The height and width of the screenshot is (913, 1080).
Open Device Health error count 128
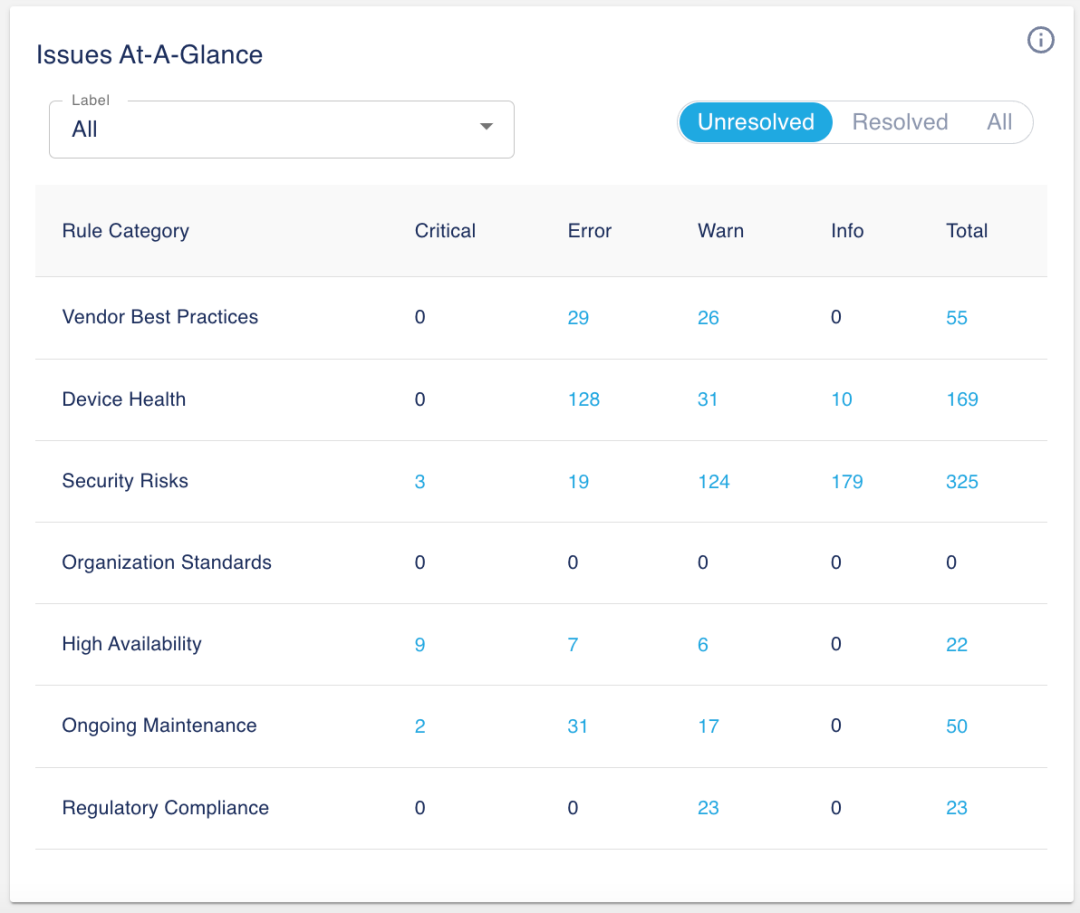point(583,400)
